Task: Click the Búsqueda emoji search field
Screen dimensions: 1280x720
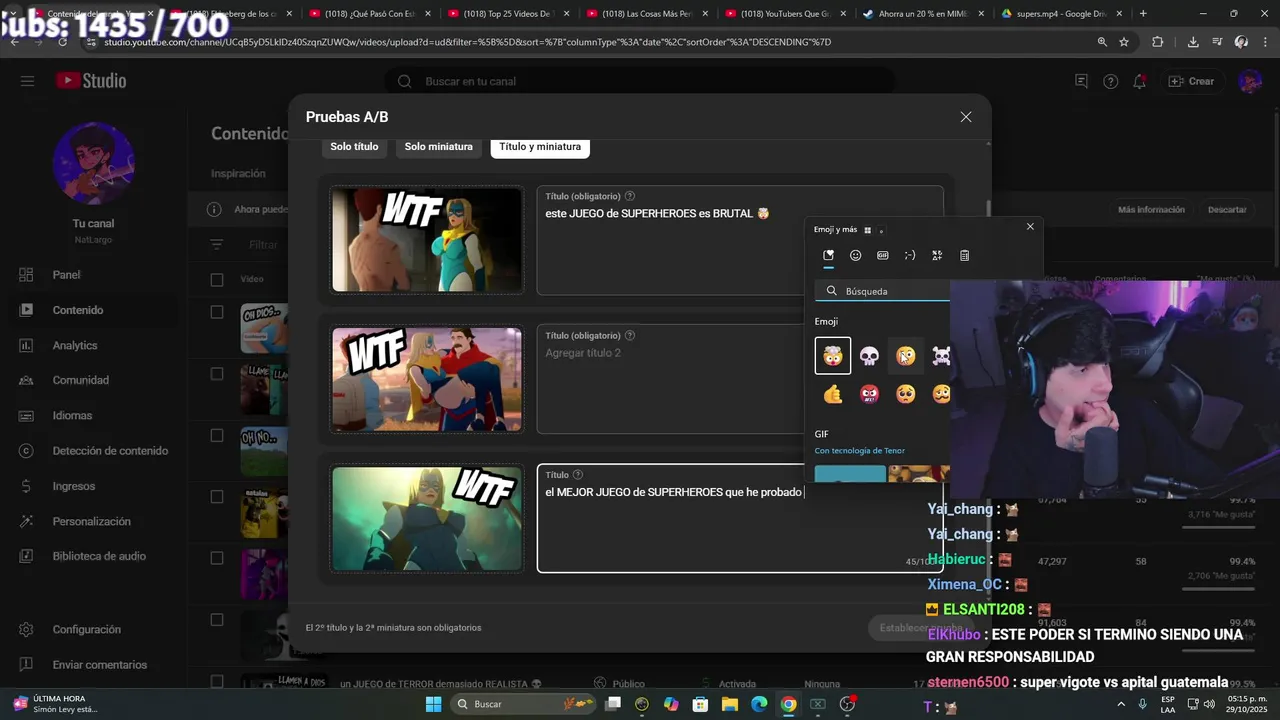Action: [883, 291]
